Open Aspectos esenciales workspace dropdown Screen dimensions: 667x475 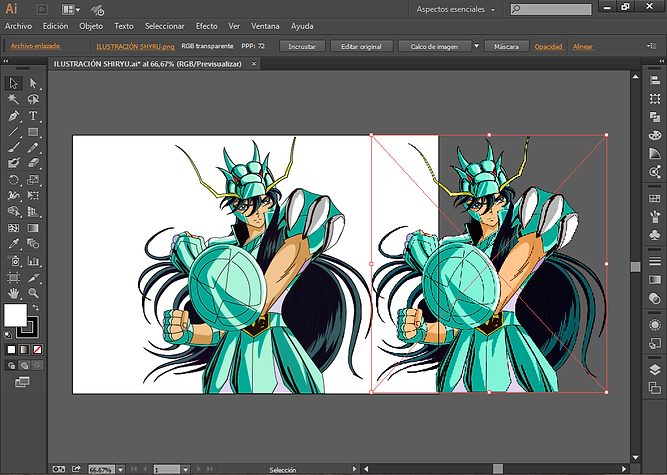click(456, 9)
